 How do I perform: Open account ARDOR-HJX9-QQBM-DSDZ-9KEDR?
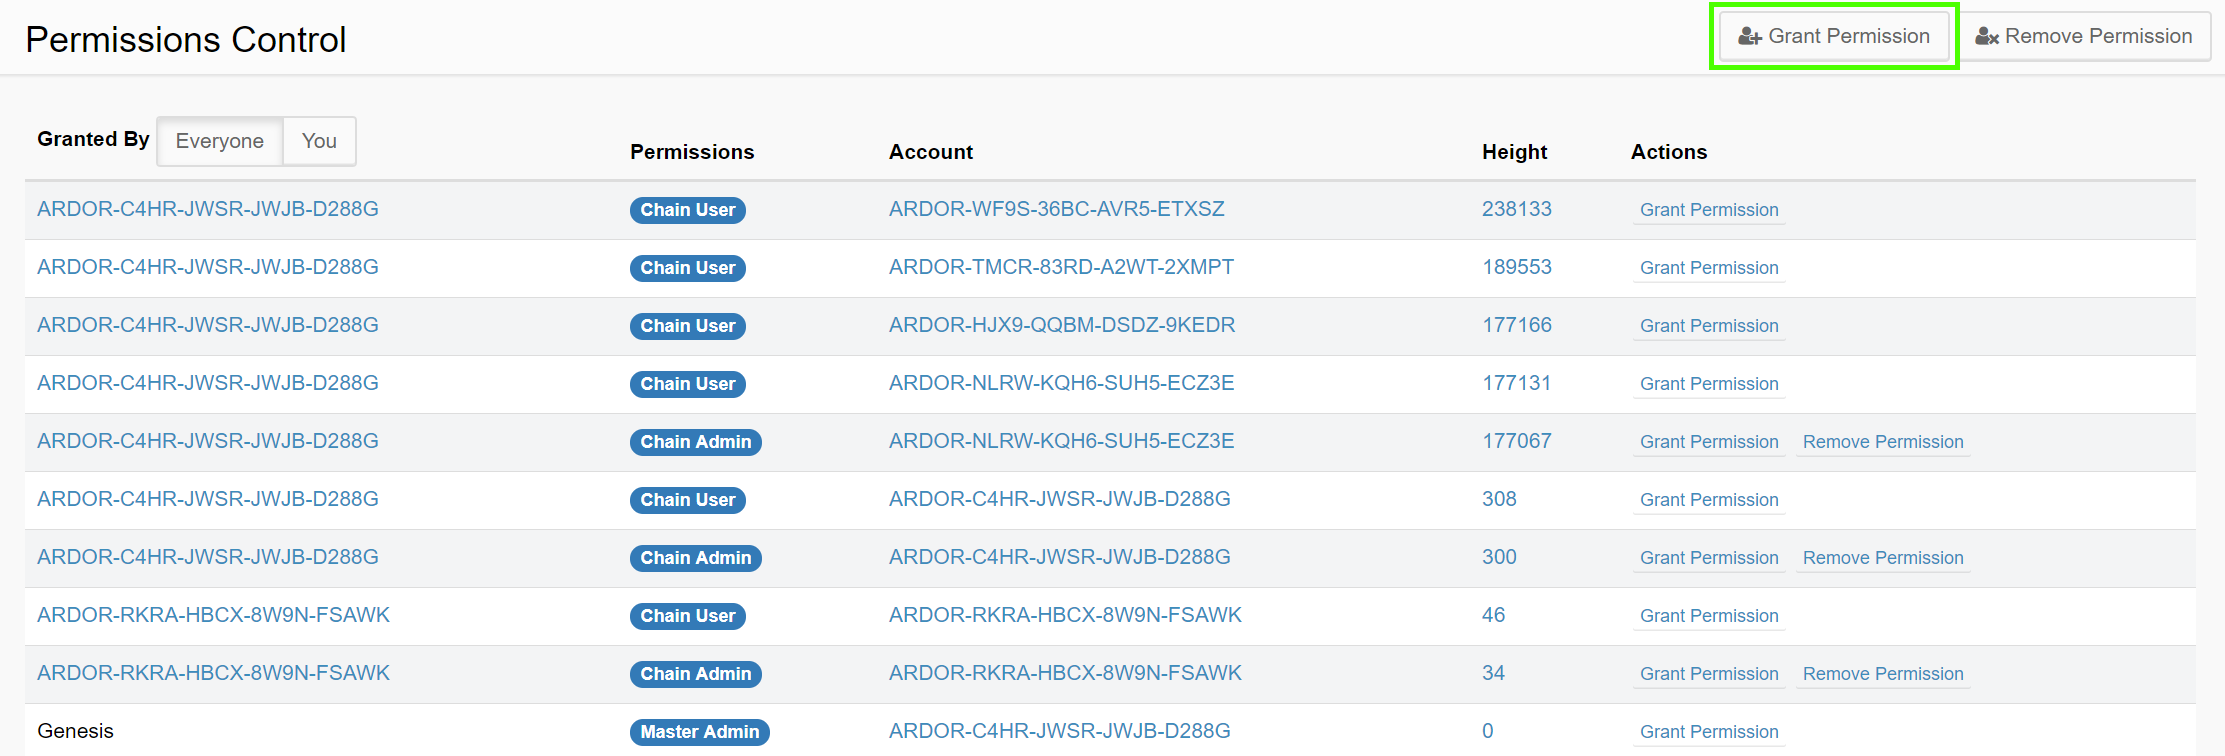click(1061, 325)
